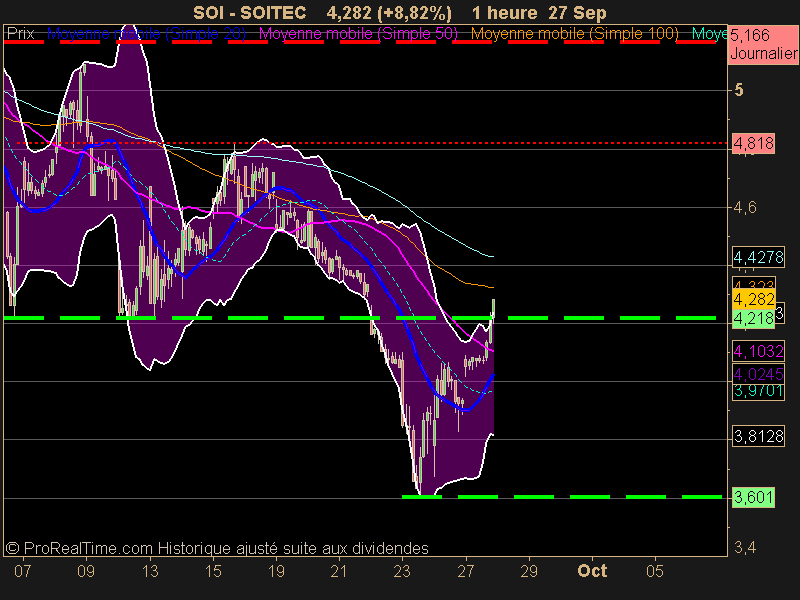Click the yellow '4,282' current price label
Viewport: 800px width, 600px height.
[x=754, y=299]
